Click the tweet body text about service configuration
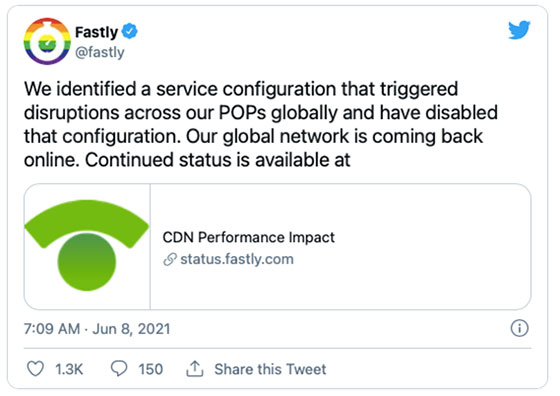The image size is (560, 396). (261, 124)
